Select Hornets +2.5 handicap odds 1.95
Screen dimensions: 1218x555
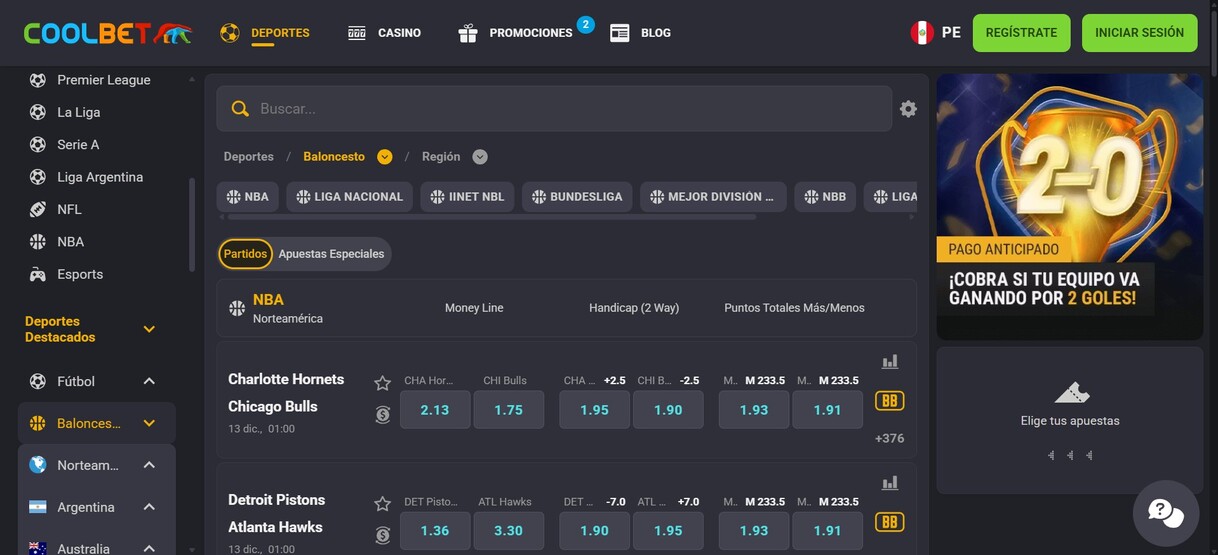(x=594, y=410)
